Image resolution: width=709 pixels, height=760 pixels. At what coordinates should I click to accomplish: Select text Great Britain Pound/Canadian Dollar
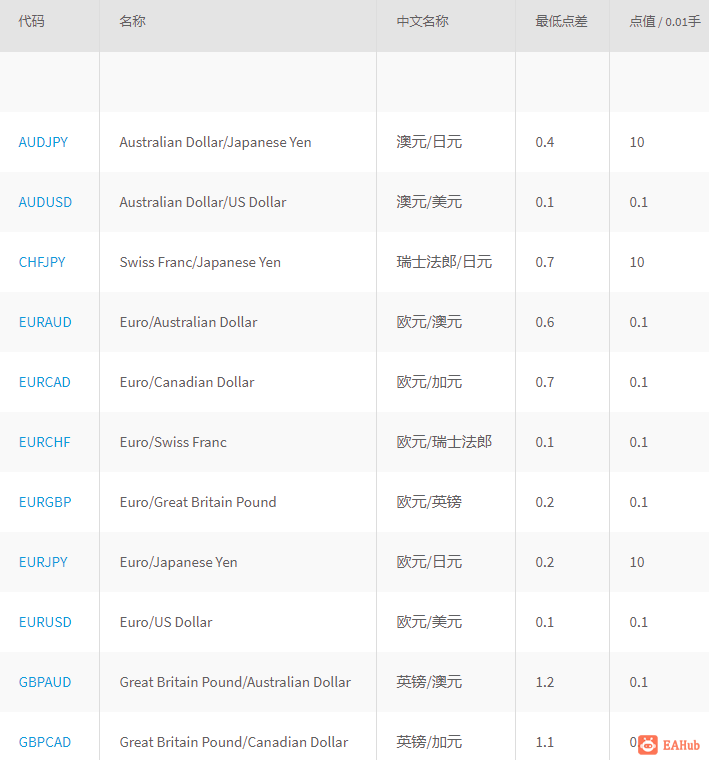coord(234,742)
